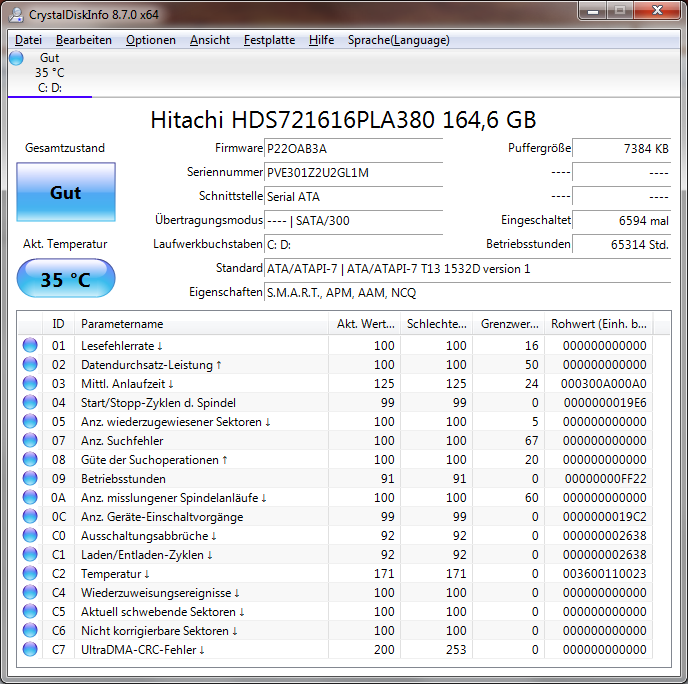The height and width of the screenshot is (684, 688).
Task: Click the Grenzwer... column header
Action: 509,324
